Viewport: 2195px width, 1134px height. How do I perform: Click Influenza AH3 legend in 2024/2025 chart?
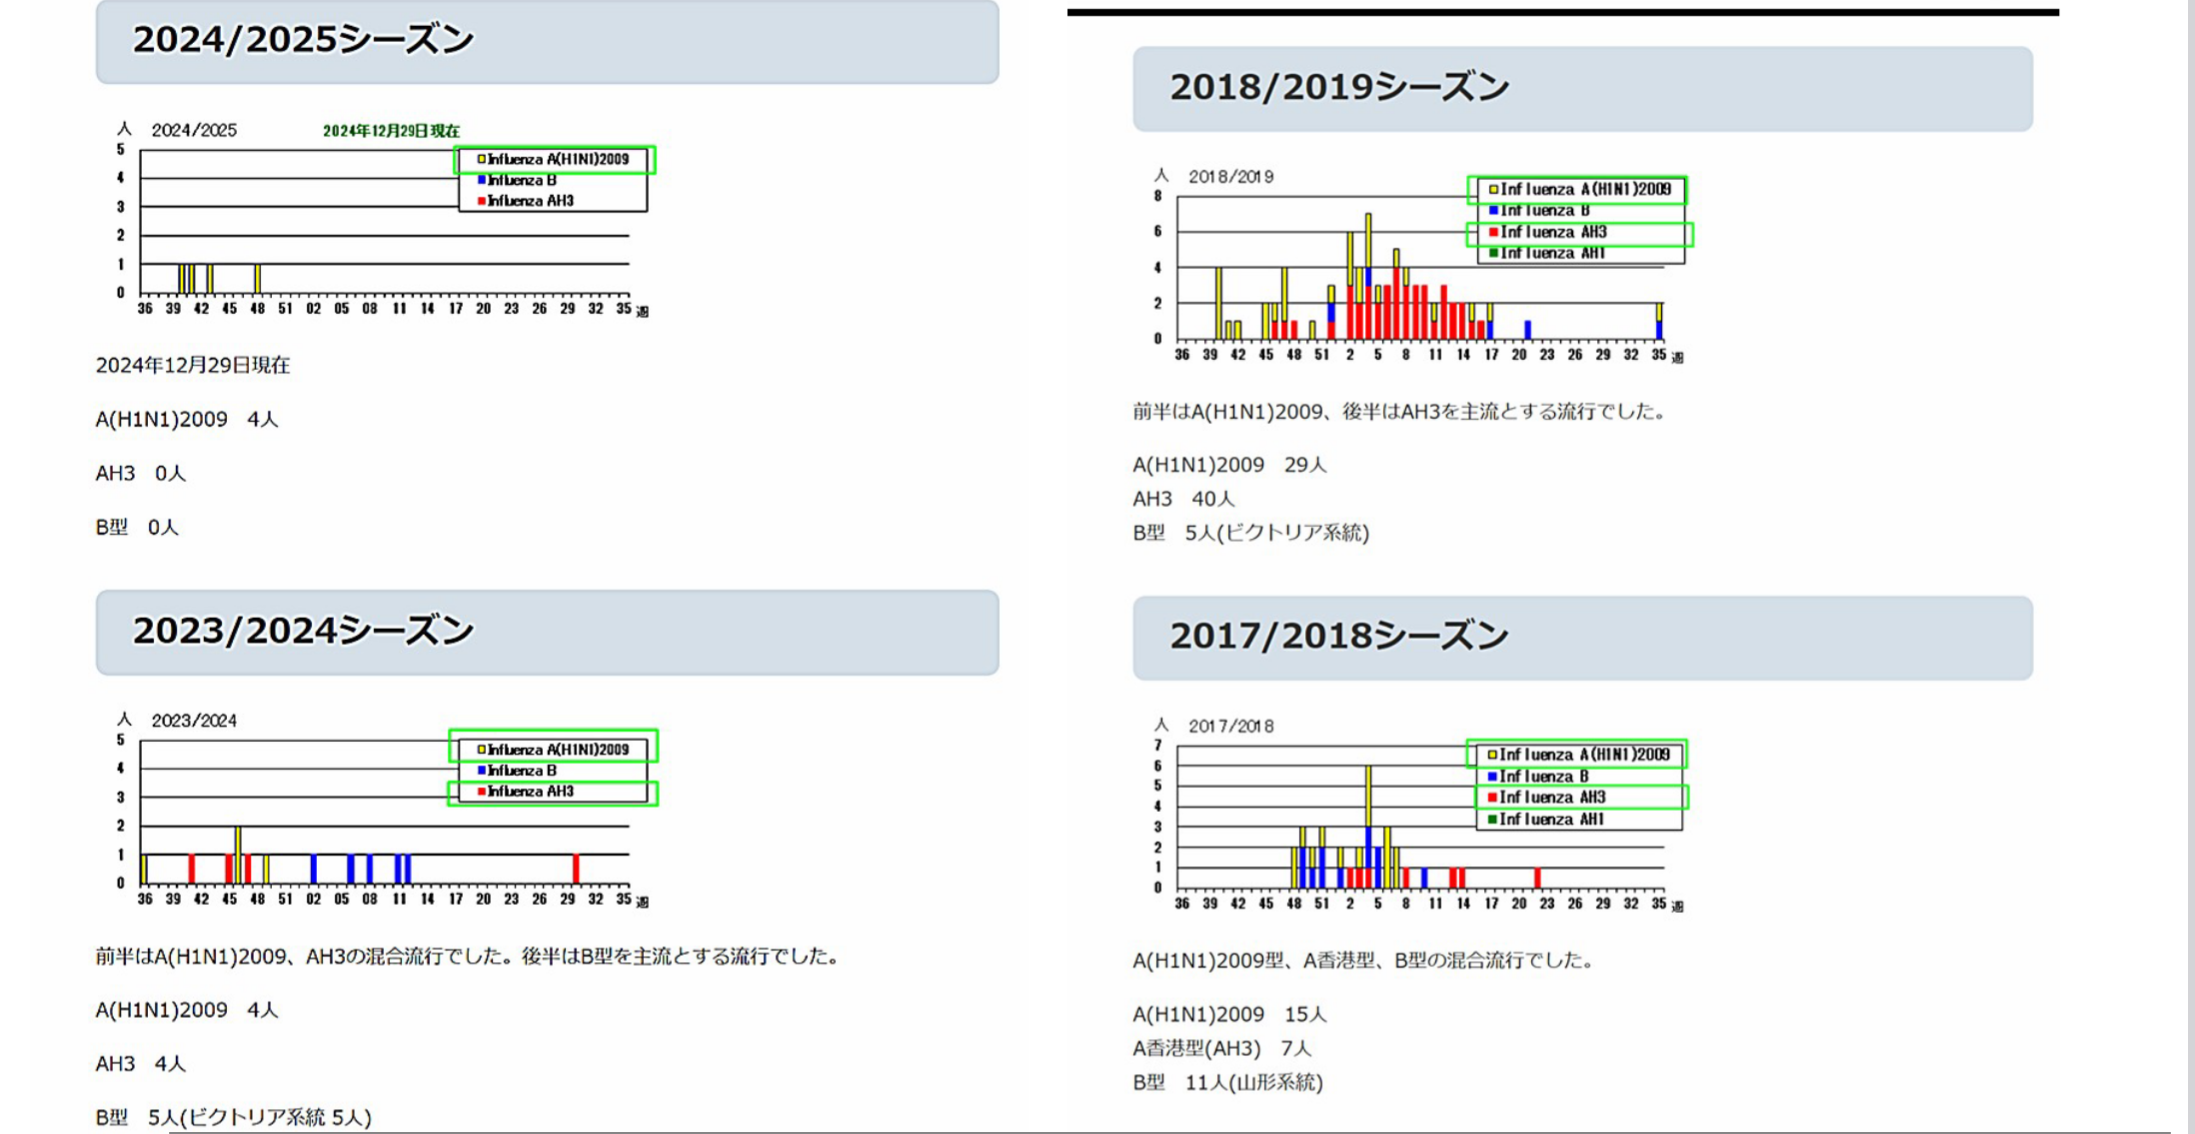(529, 201)
